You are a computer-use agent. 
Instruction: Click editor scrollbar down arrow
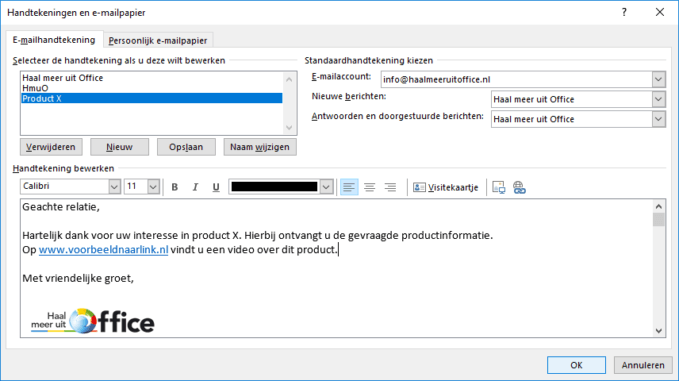pyautogui.click(x=659, y=331)
